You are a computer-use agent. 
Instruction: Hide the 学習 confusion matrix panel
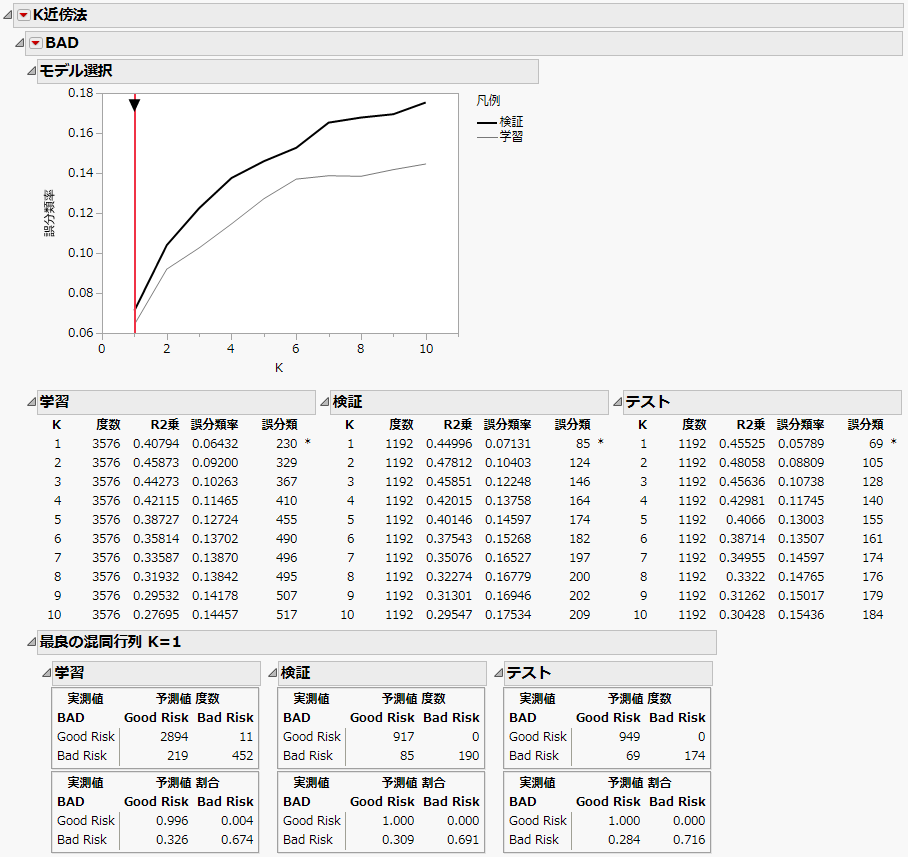point(46,673)
